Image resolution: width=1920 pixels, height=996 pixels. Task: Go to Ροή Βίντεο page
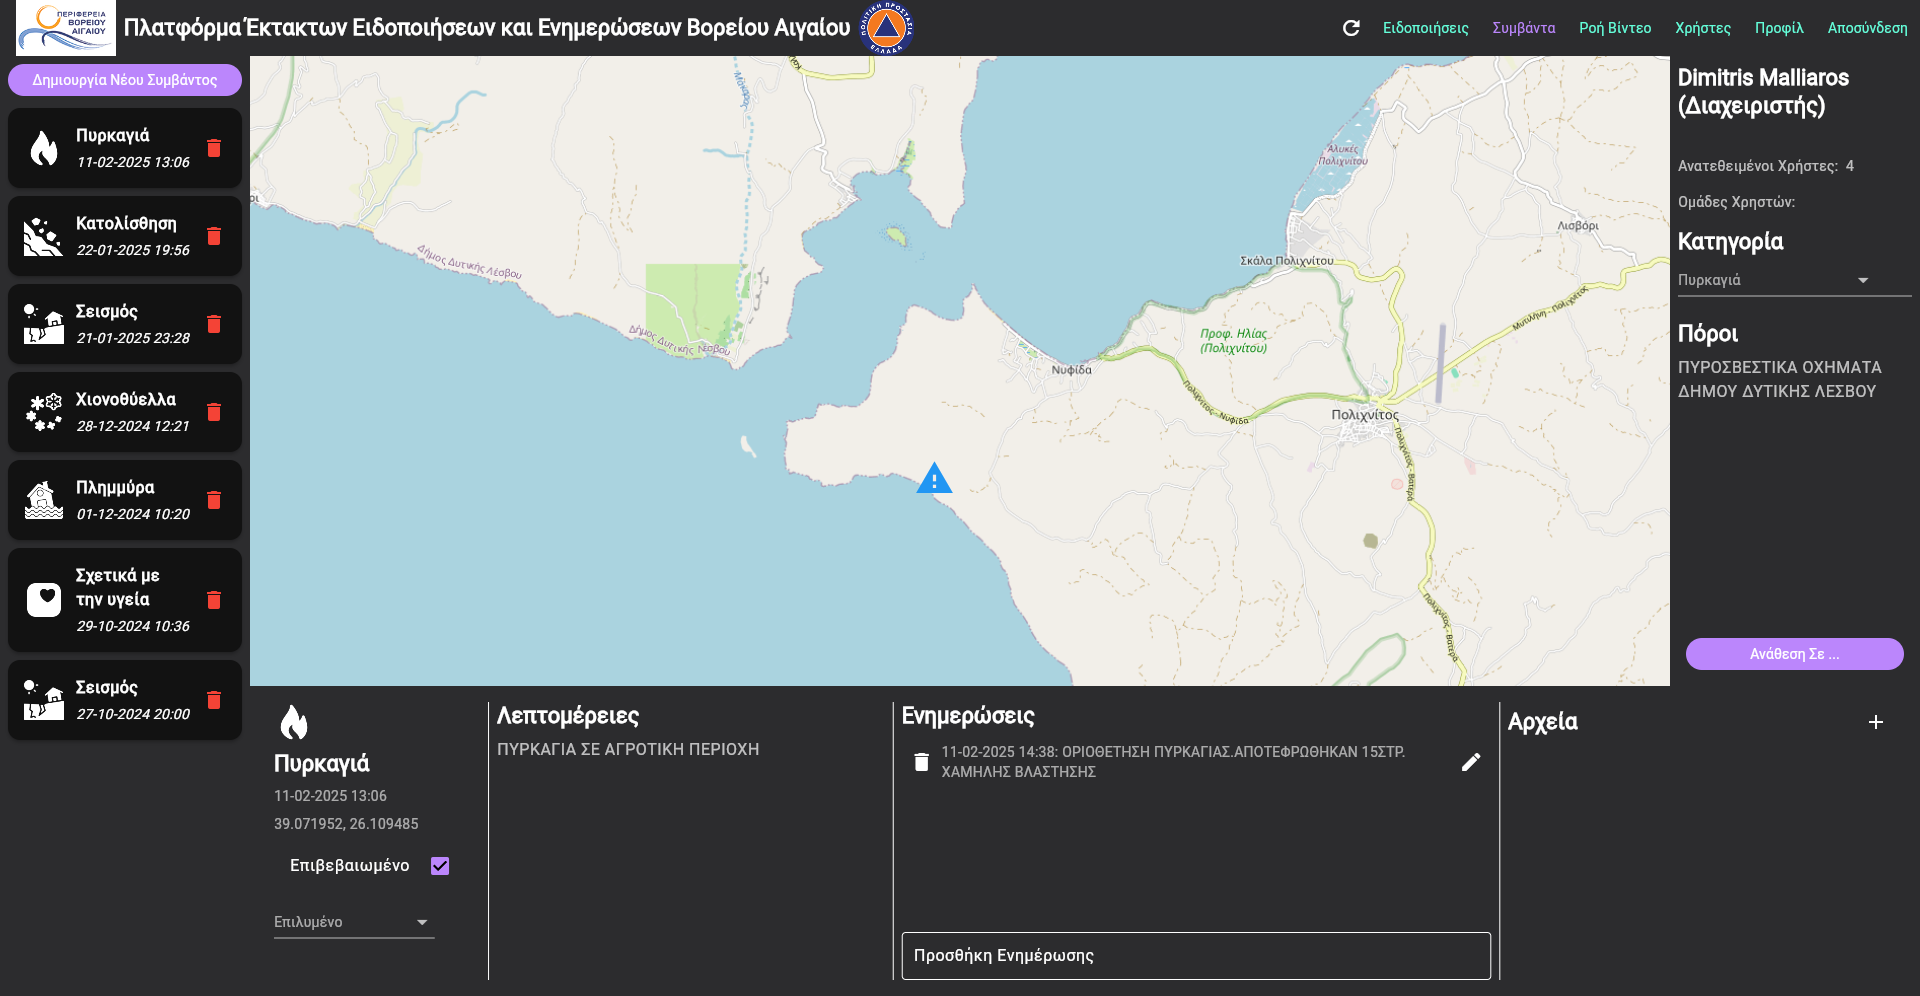(1614, 28)
